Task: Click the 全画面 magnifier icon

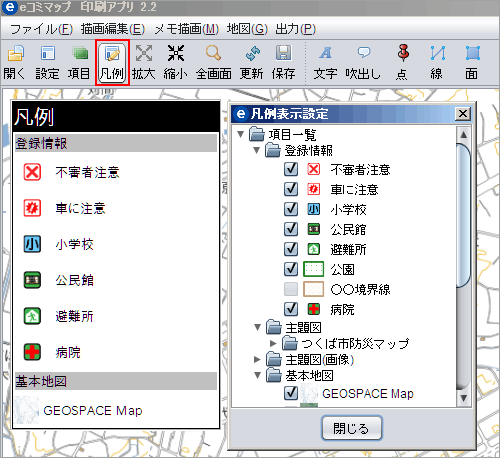Action: (x=213, y=53)
